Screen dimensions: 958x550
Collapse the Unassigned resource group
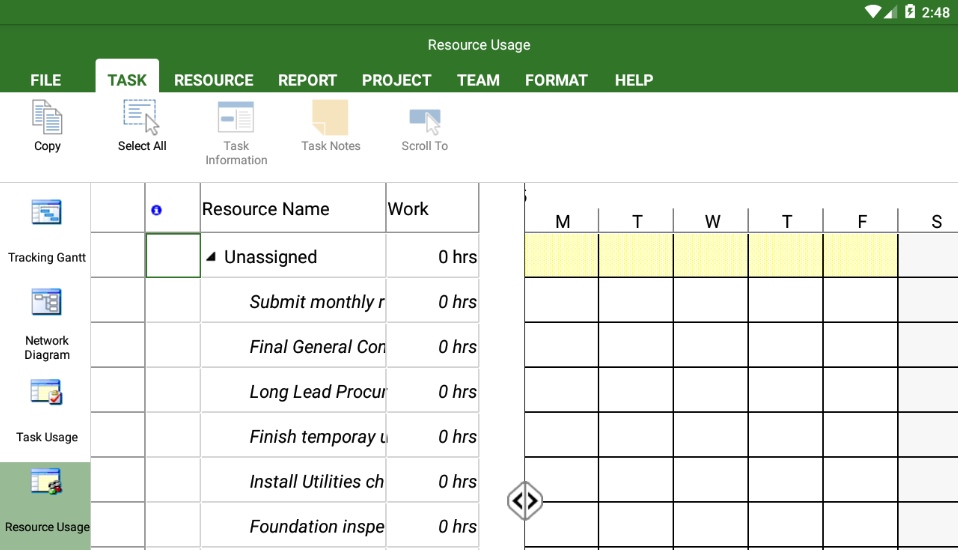211,257
